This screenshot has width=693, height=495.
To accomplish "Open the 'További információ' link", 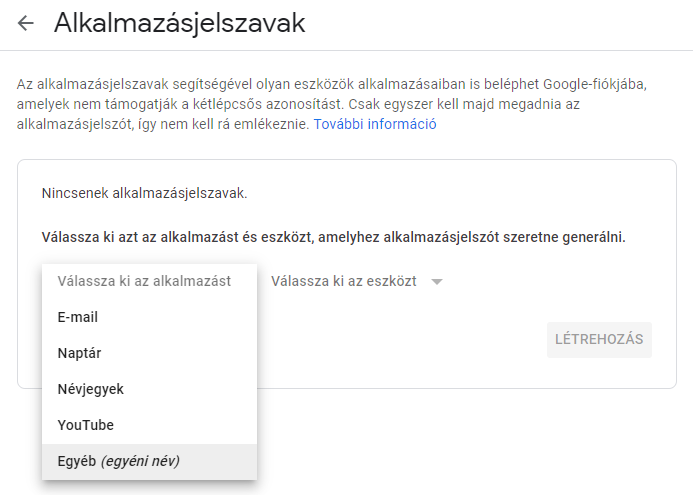I will click(x=375, y=125).
